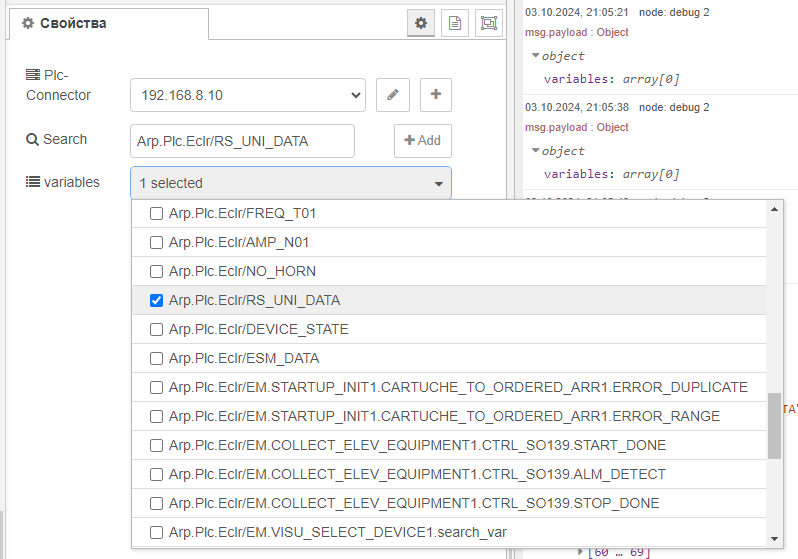Add new Plc-Connector with plus icon
798x559 pixels.
tap(436, 95)
